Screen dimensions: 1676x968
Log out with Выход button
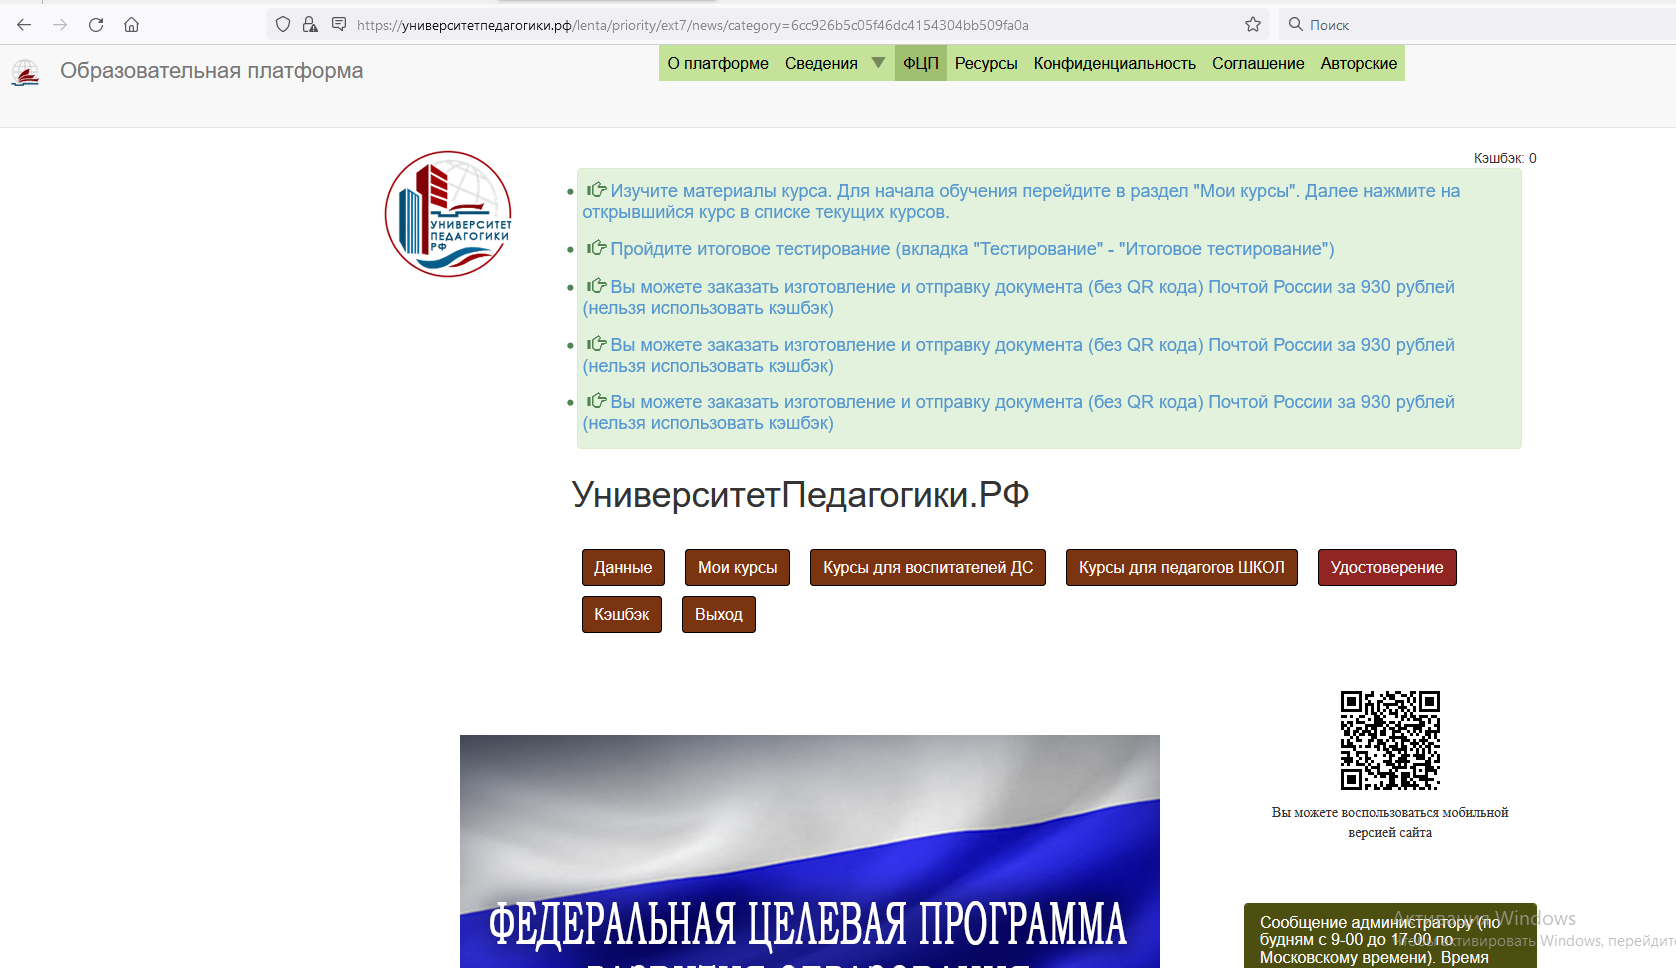click(719, 614)
